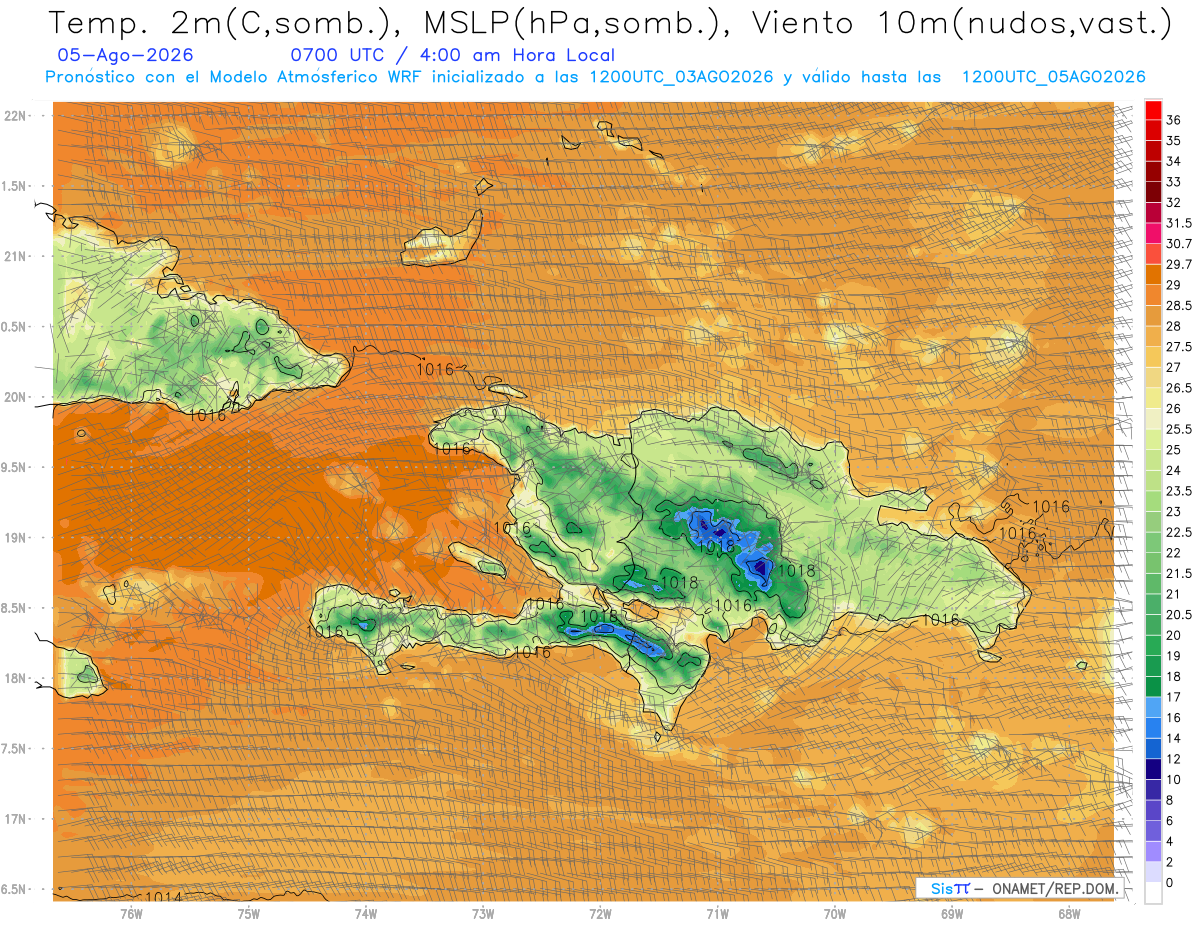The height and width of the screenshot is (927, 1200).
Task: Click the '1014' isobar label at map bottom
Action: click(164, 897)
